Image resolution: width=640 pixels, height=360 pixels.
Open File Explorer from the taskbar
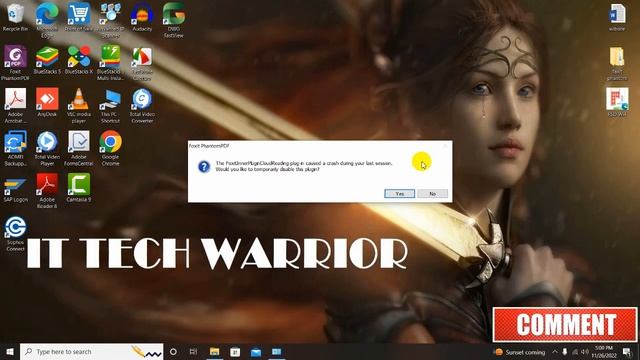pyautogui.click(x=214, y=351)
